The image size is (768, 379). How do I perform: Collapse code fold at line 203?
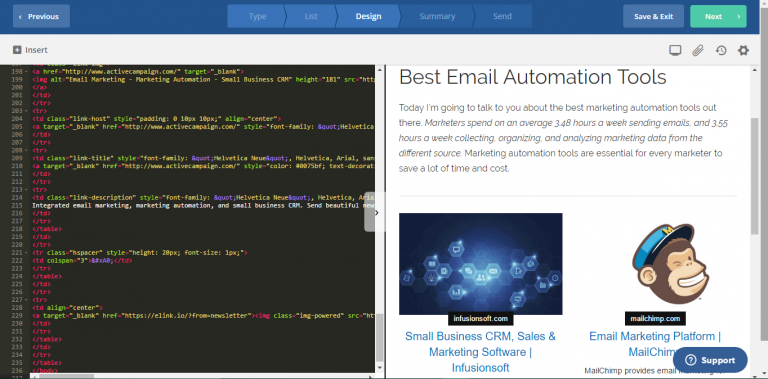26,111
